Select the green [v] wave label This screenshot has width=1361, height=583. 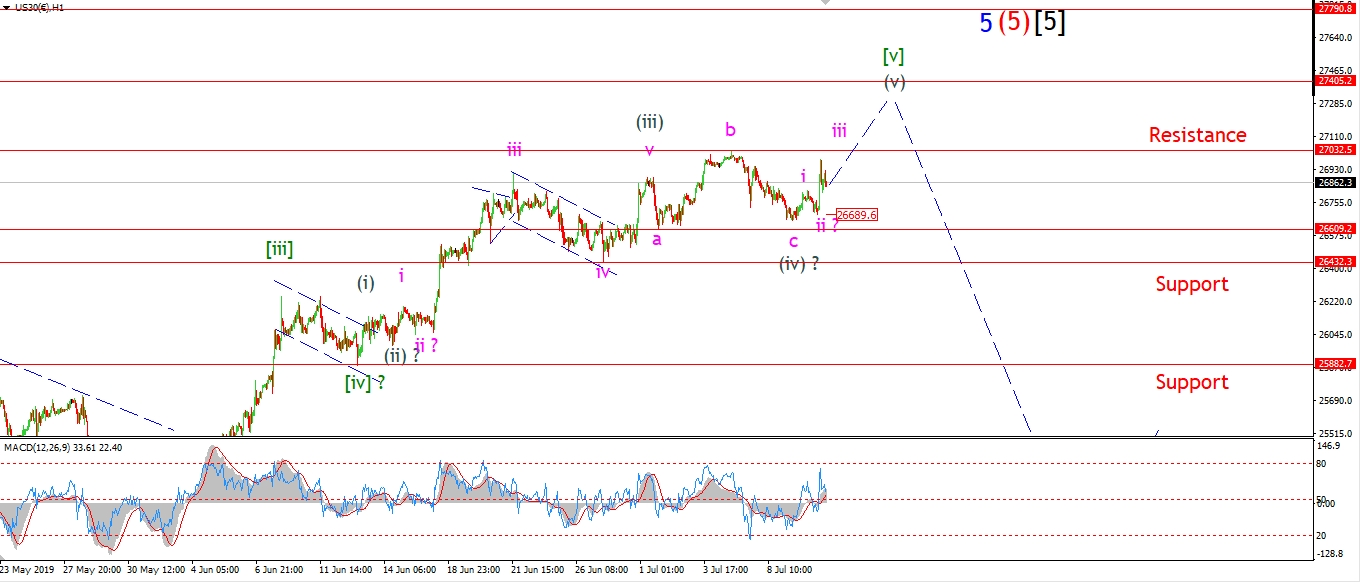tap(893, 57)
